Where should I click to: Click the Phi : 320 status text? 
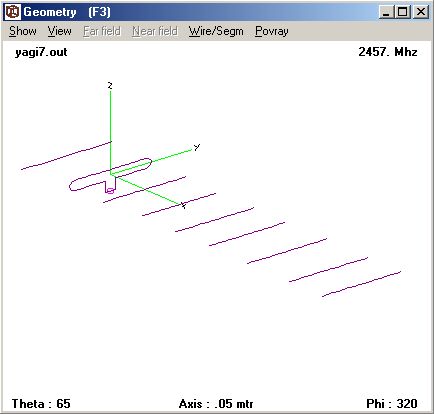(x=392, y=404)
